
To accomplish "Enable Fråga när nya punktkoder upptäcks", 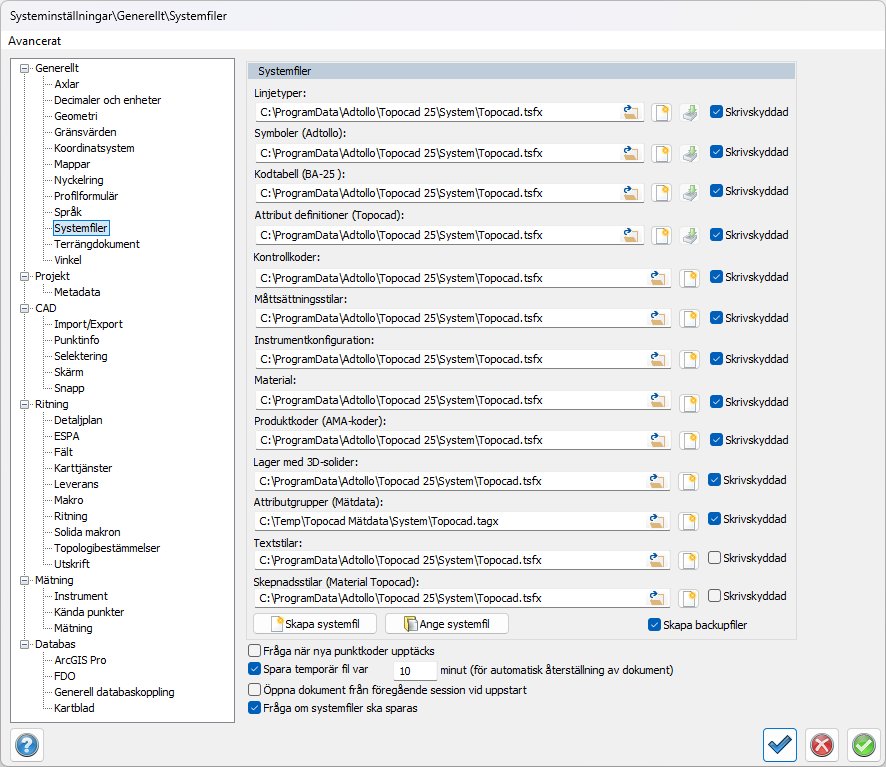I will click(254, 651).
